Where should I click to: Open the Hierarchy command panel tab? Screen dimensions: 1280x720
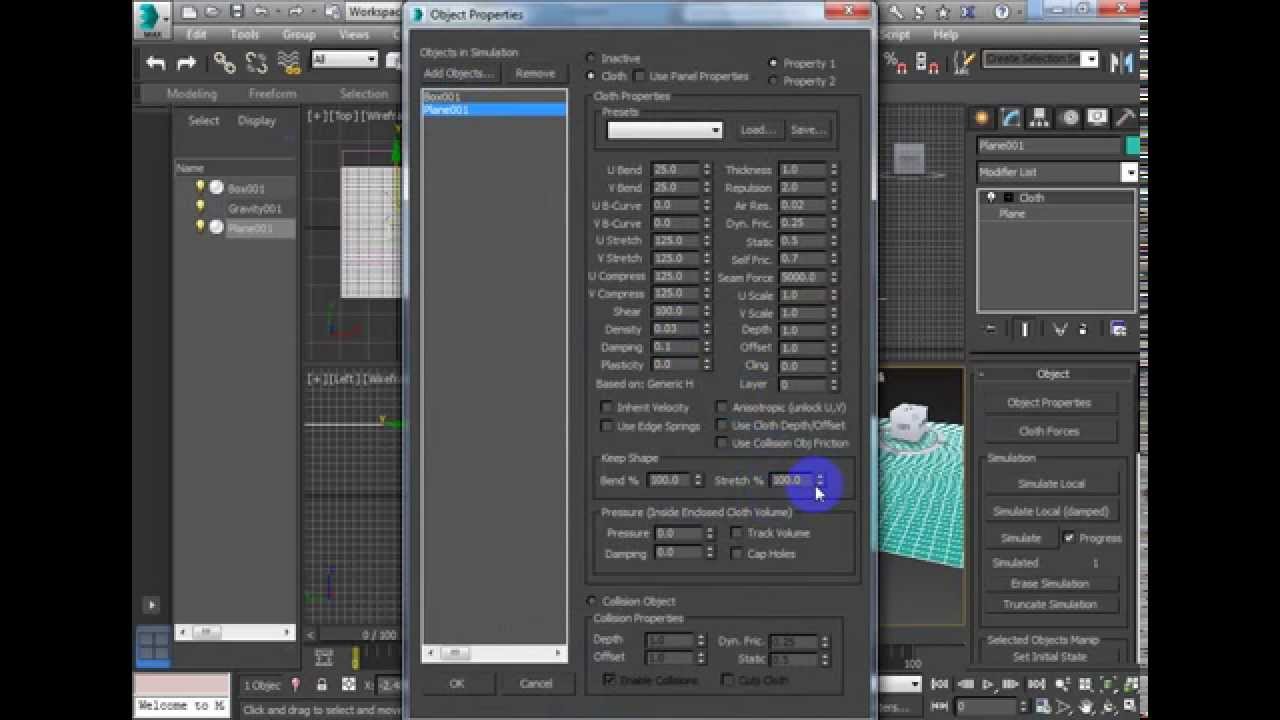pyautogui.click(x=1040, y=118)
